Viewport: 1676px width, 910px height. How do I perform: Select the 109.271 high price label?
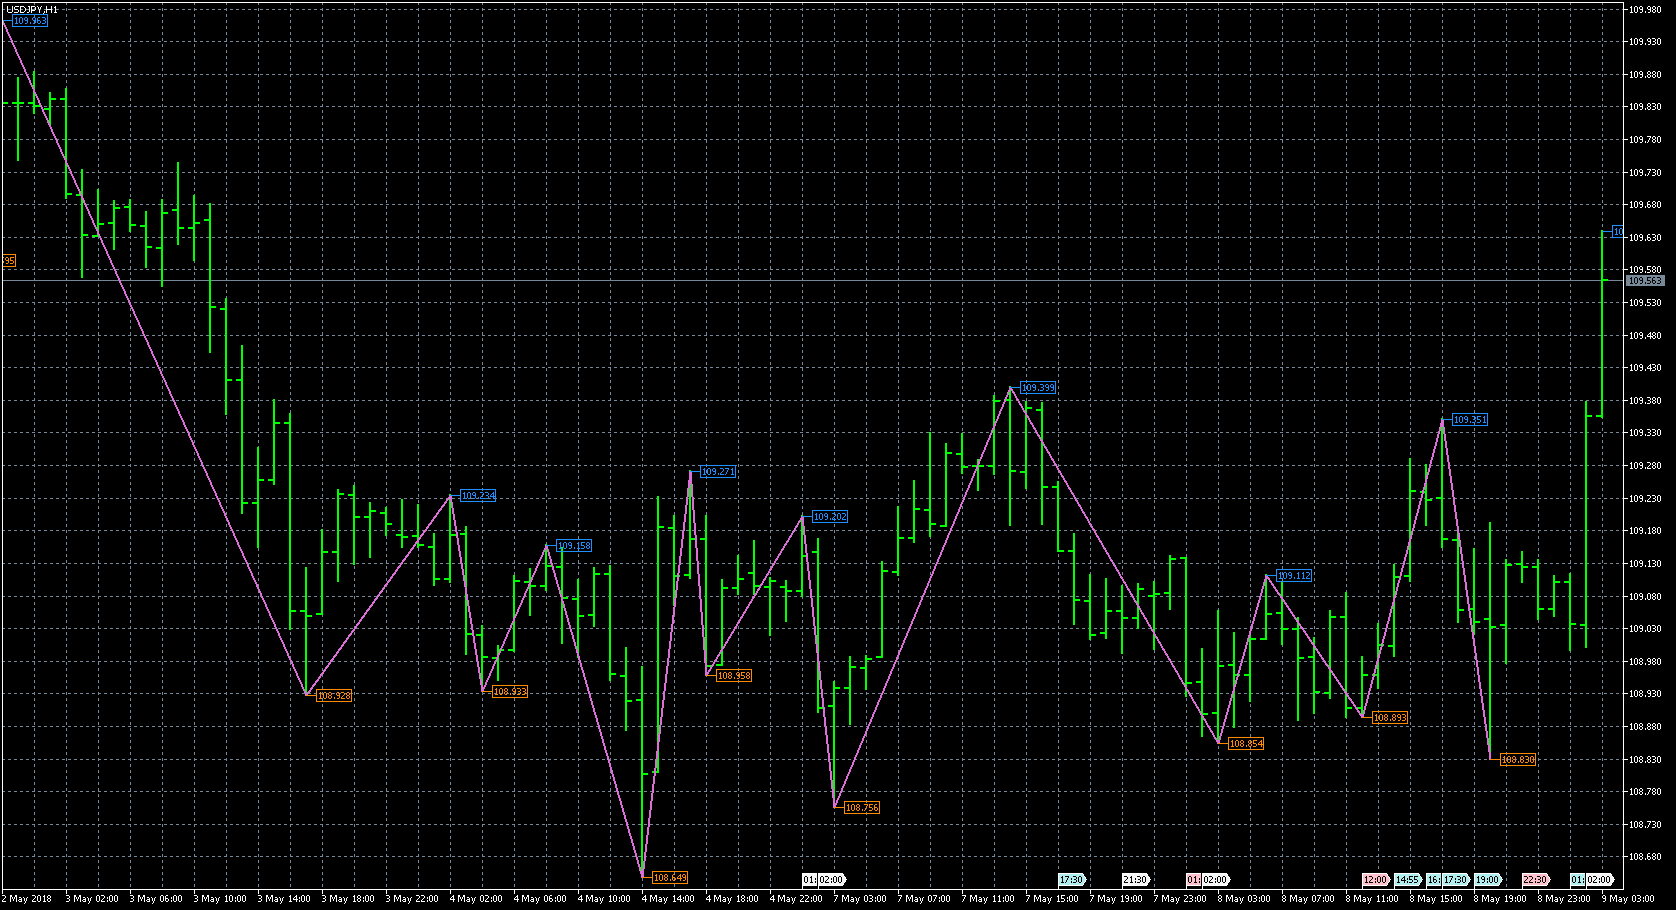717,472
